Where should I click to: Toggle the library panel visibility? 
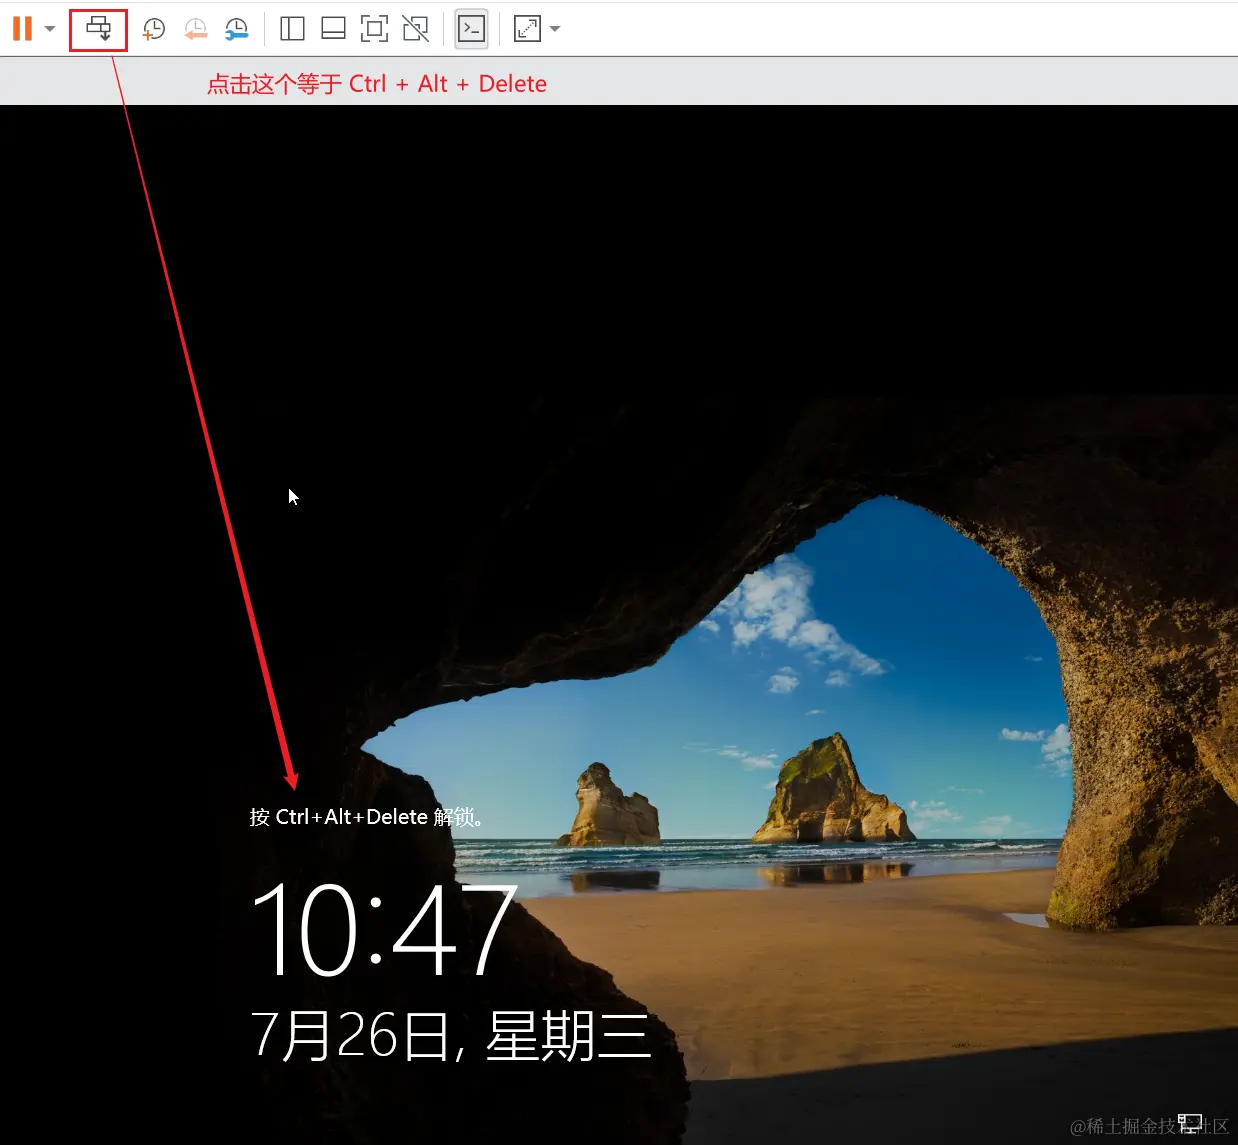click(x=291, y=29)
